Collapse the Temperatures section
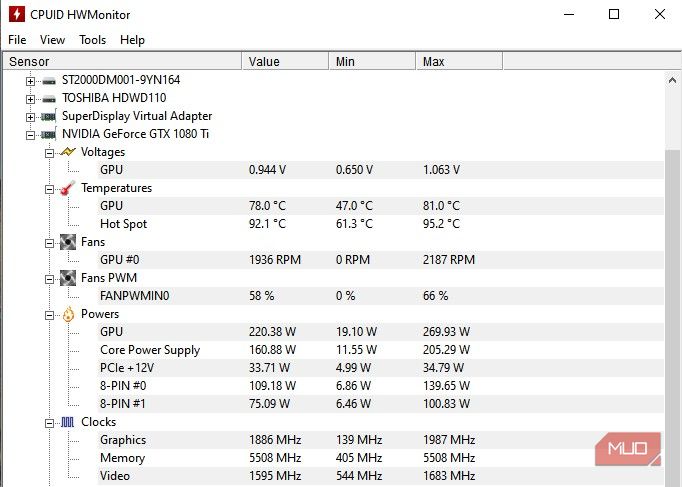The width and height of the screenshot is (682, 487). (x=49, y=188)
